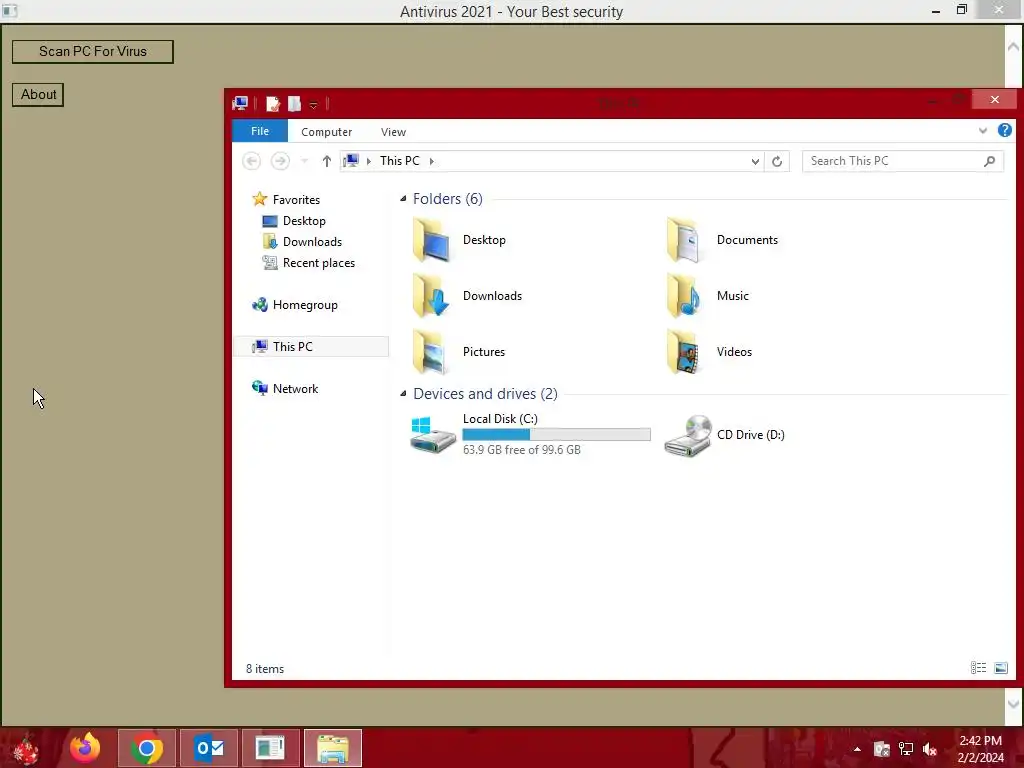Click the 8 items status text
Viewport: 1024px width, 768px height.
coord(265,669)
